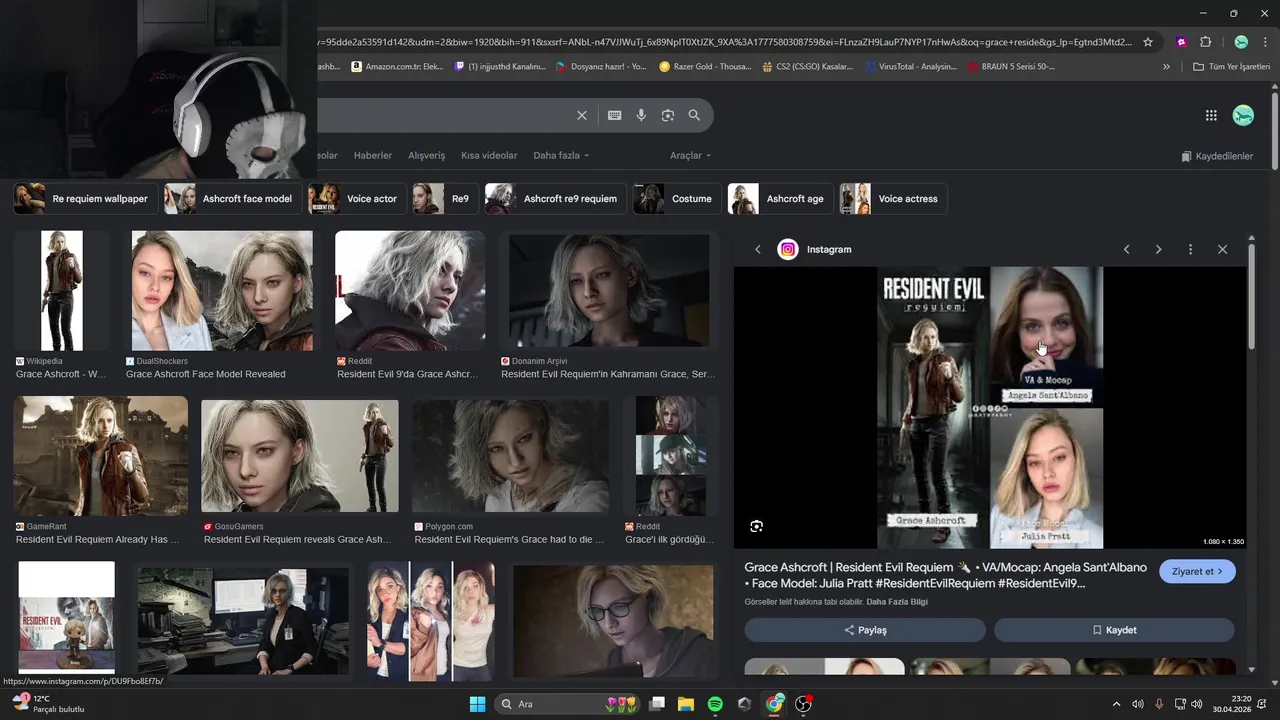
Task: Open the Instagram source icon
Action: coord(788,249)
